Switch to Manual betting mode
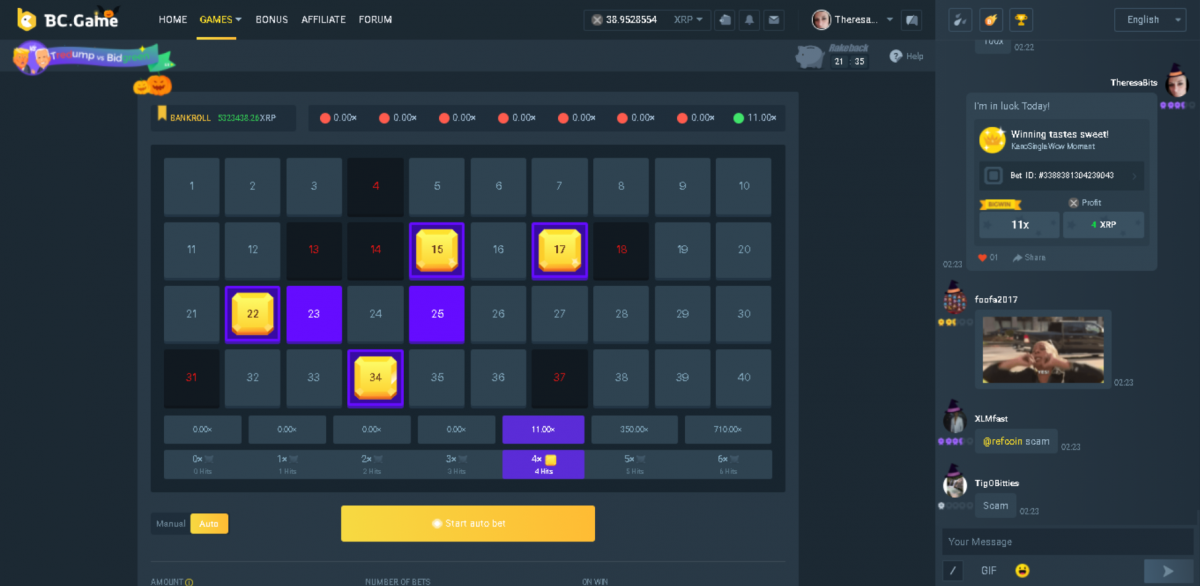Image resolution: width=1200 pixels, height=586 pixels. pyautogui.click(x=169, y=523)
